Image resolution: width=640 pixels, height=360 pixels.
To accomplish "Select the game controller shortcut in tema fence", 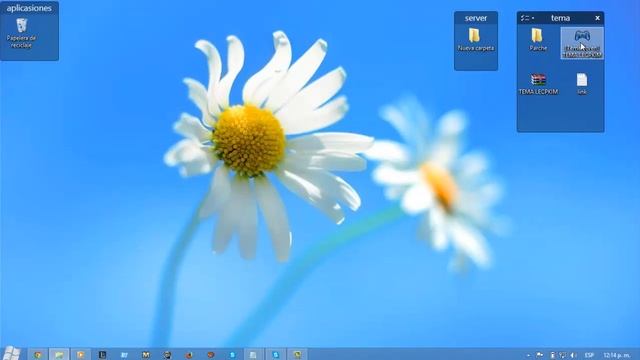I will point(582,43).
